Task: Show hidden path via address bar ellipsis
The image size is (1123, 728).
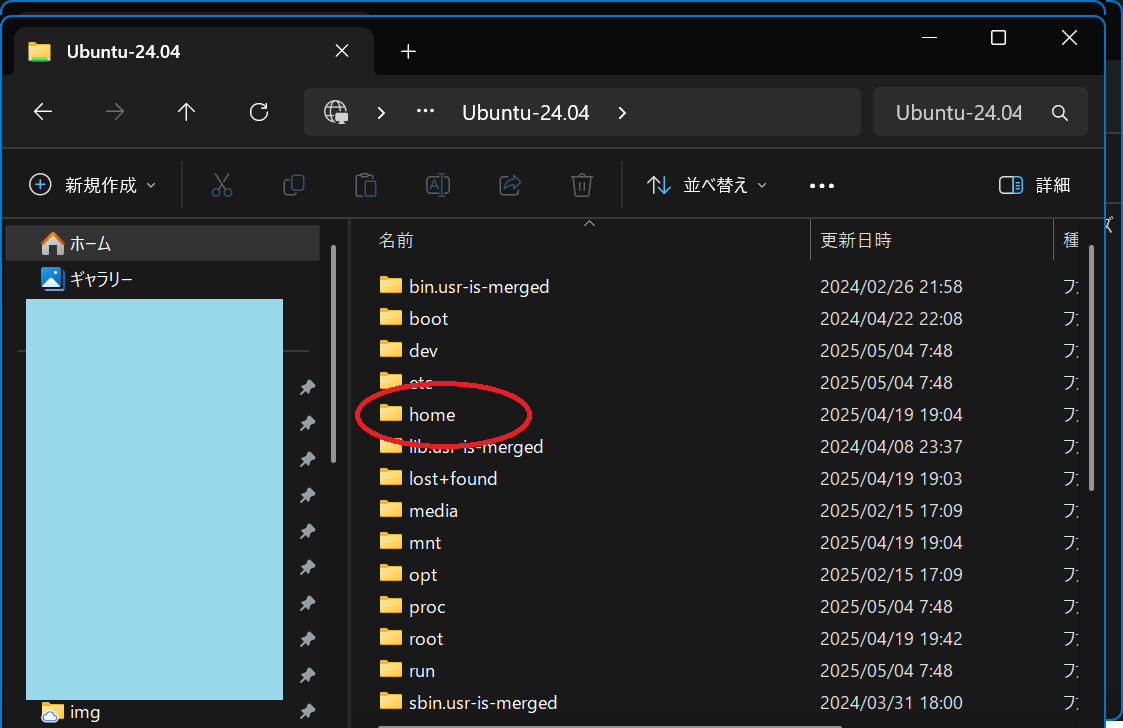Action: 425,111
